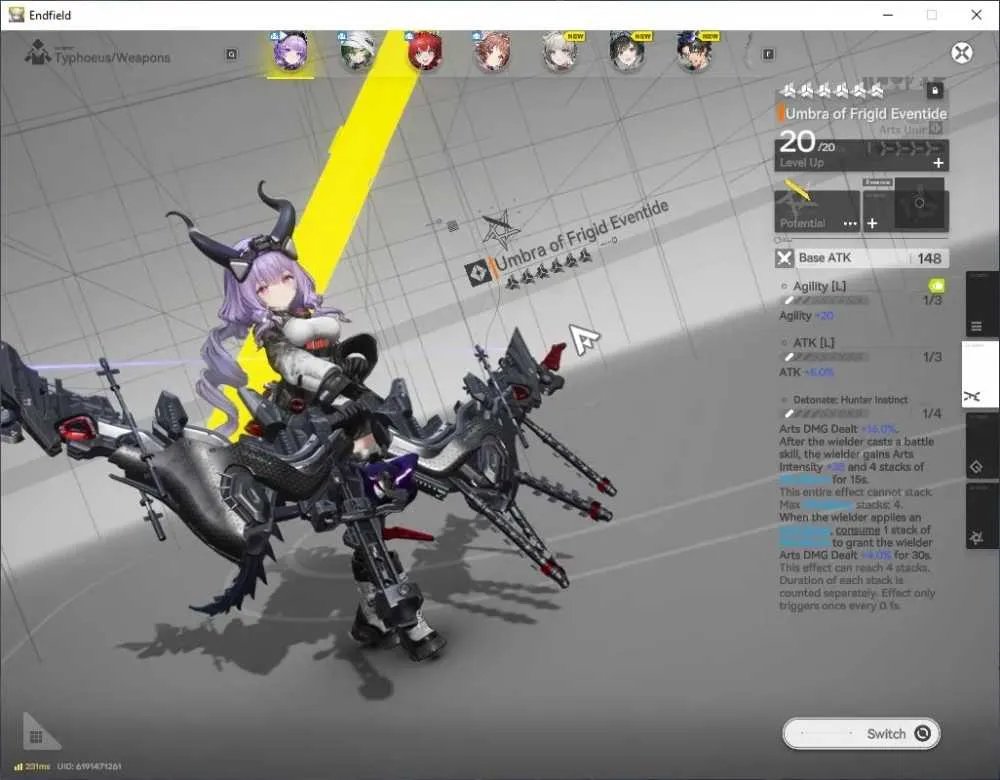Click the network ping indicator
1000x780 pixels.
click(x=32, y=766)
